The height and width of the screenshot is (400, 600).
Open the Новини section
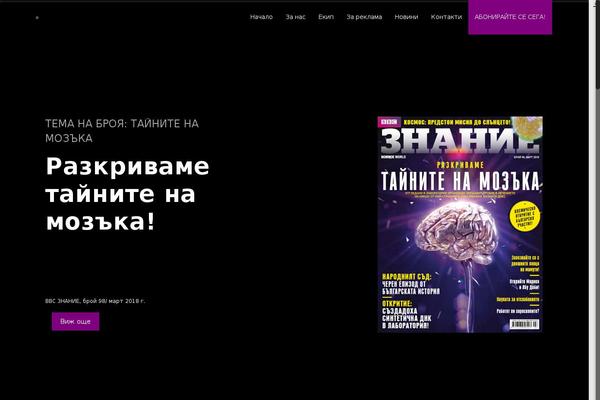click(x=406, y=17)
